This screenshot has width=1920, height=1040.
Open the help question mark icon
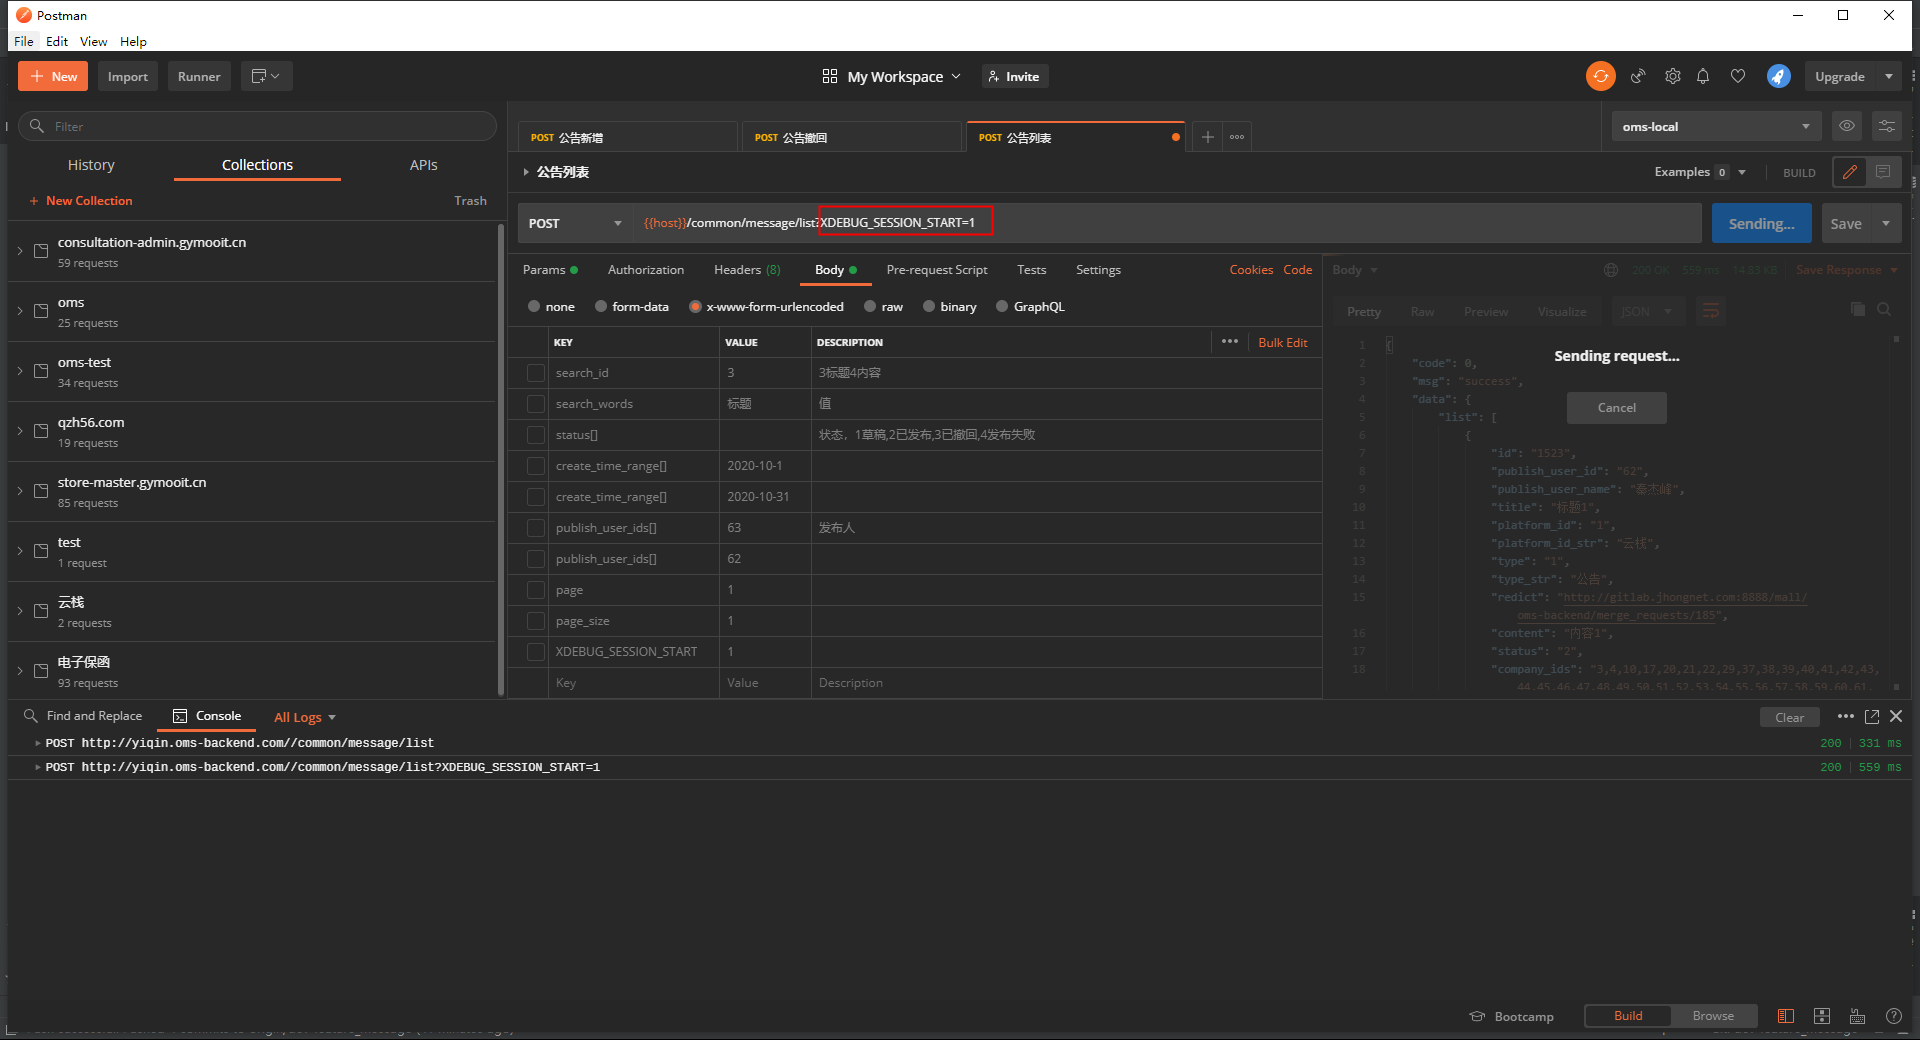pos(1894,1016)
